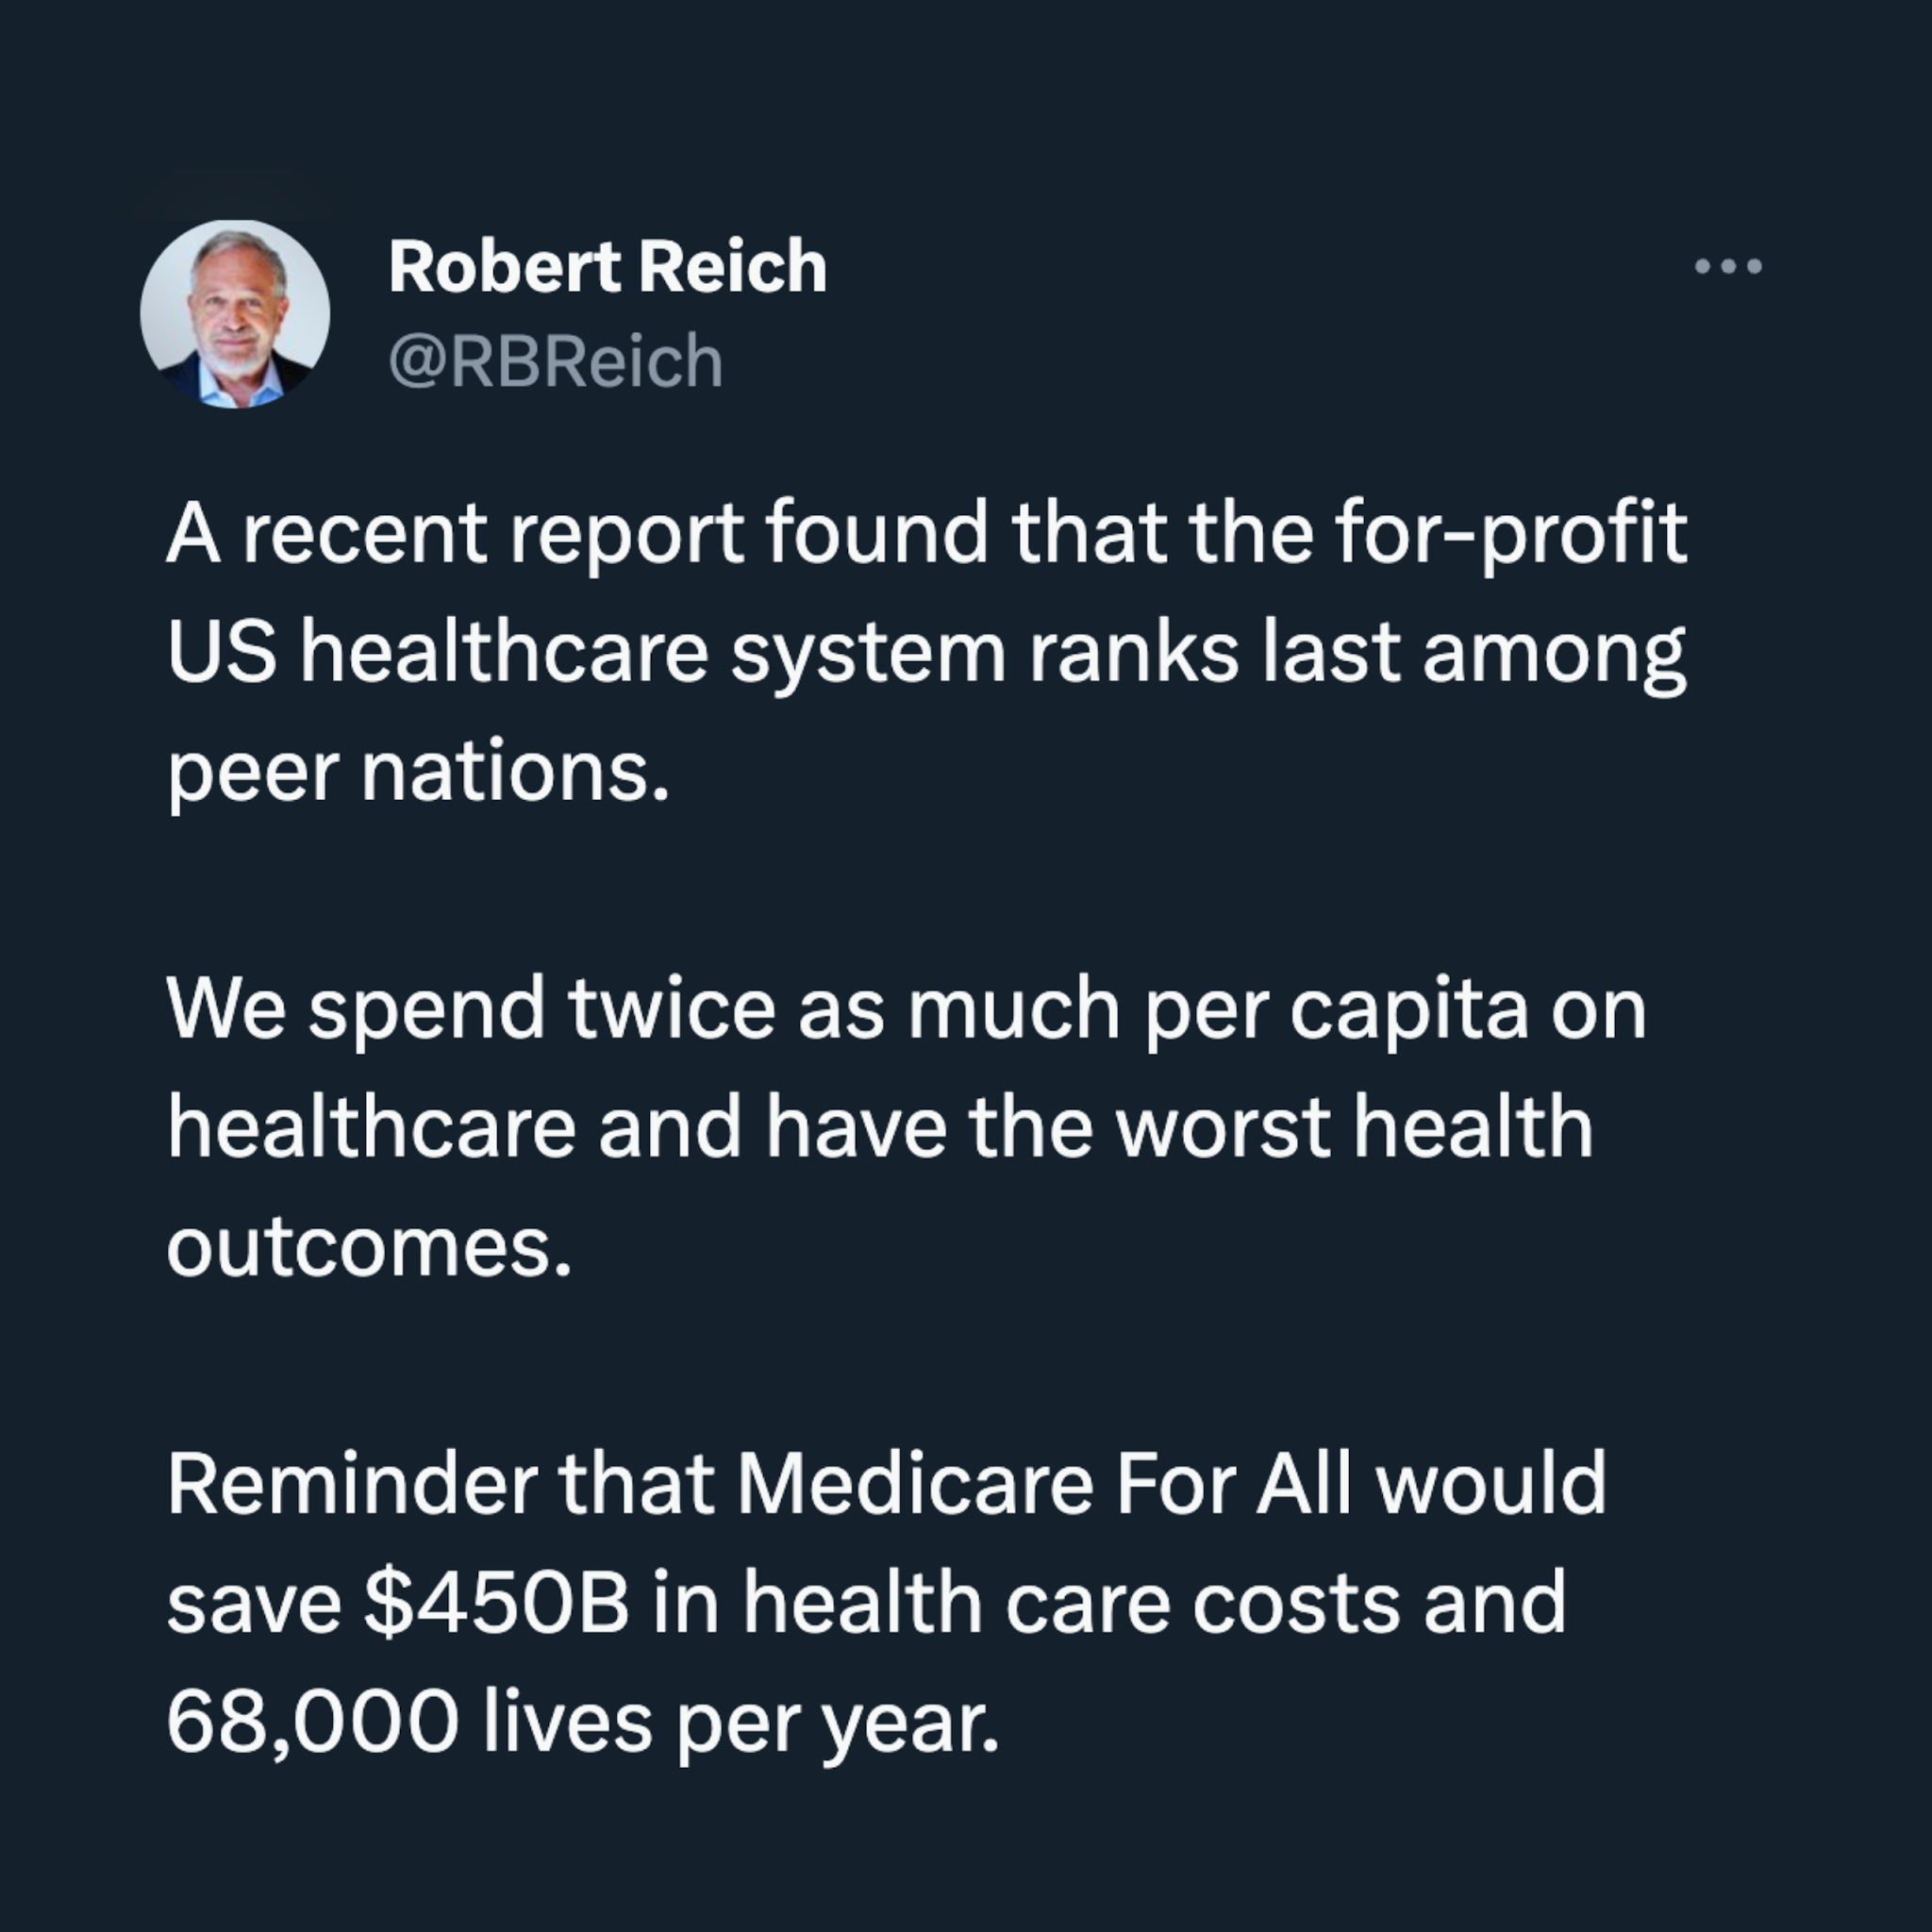1932x1932 pixels.
Task: Click the words "worst health"
Action: tap(1354, 1128)
